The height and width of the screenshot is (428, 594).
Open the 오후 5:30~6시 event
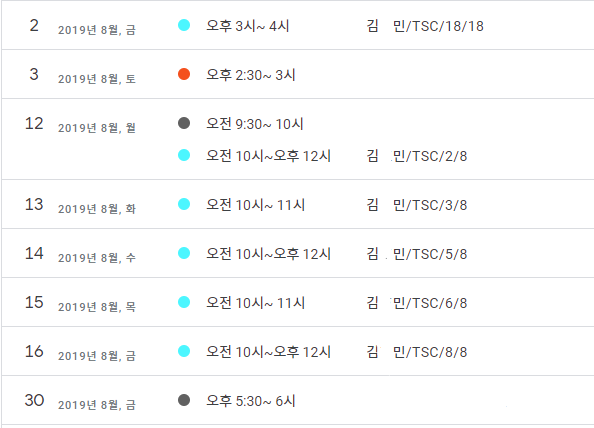point(251,400)
